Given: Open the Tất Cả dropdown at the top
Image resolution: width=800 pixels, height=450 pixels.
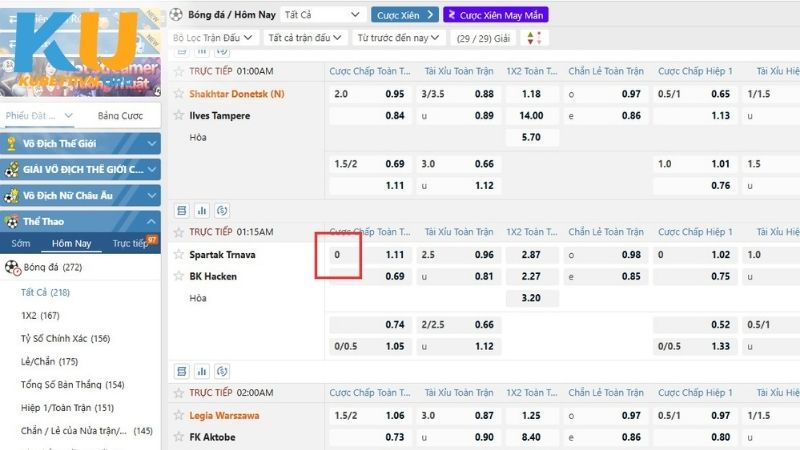Looking at the screenshot, I should coord(322,15).
